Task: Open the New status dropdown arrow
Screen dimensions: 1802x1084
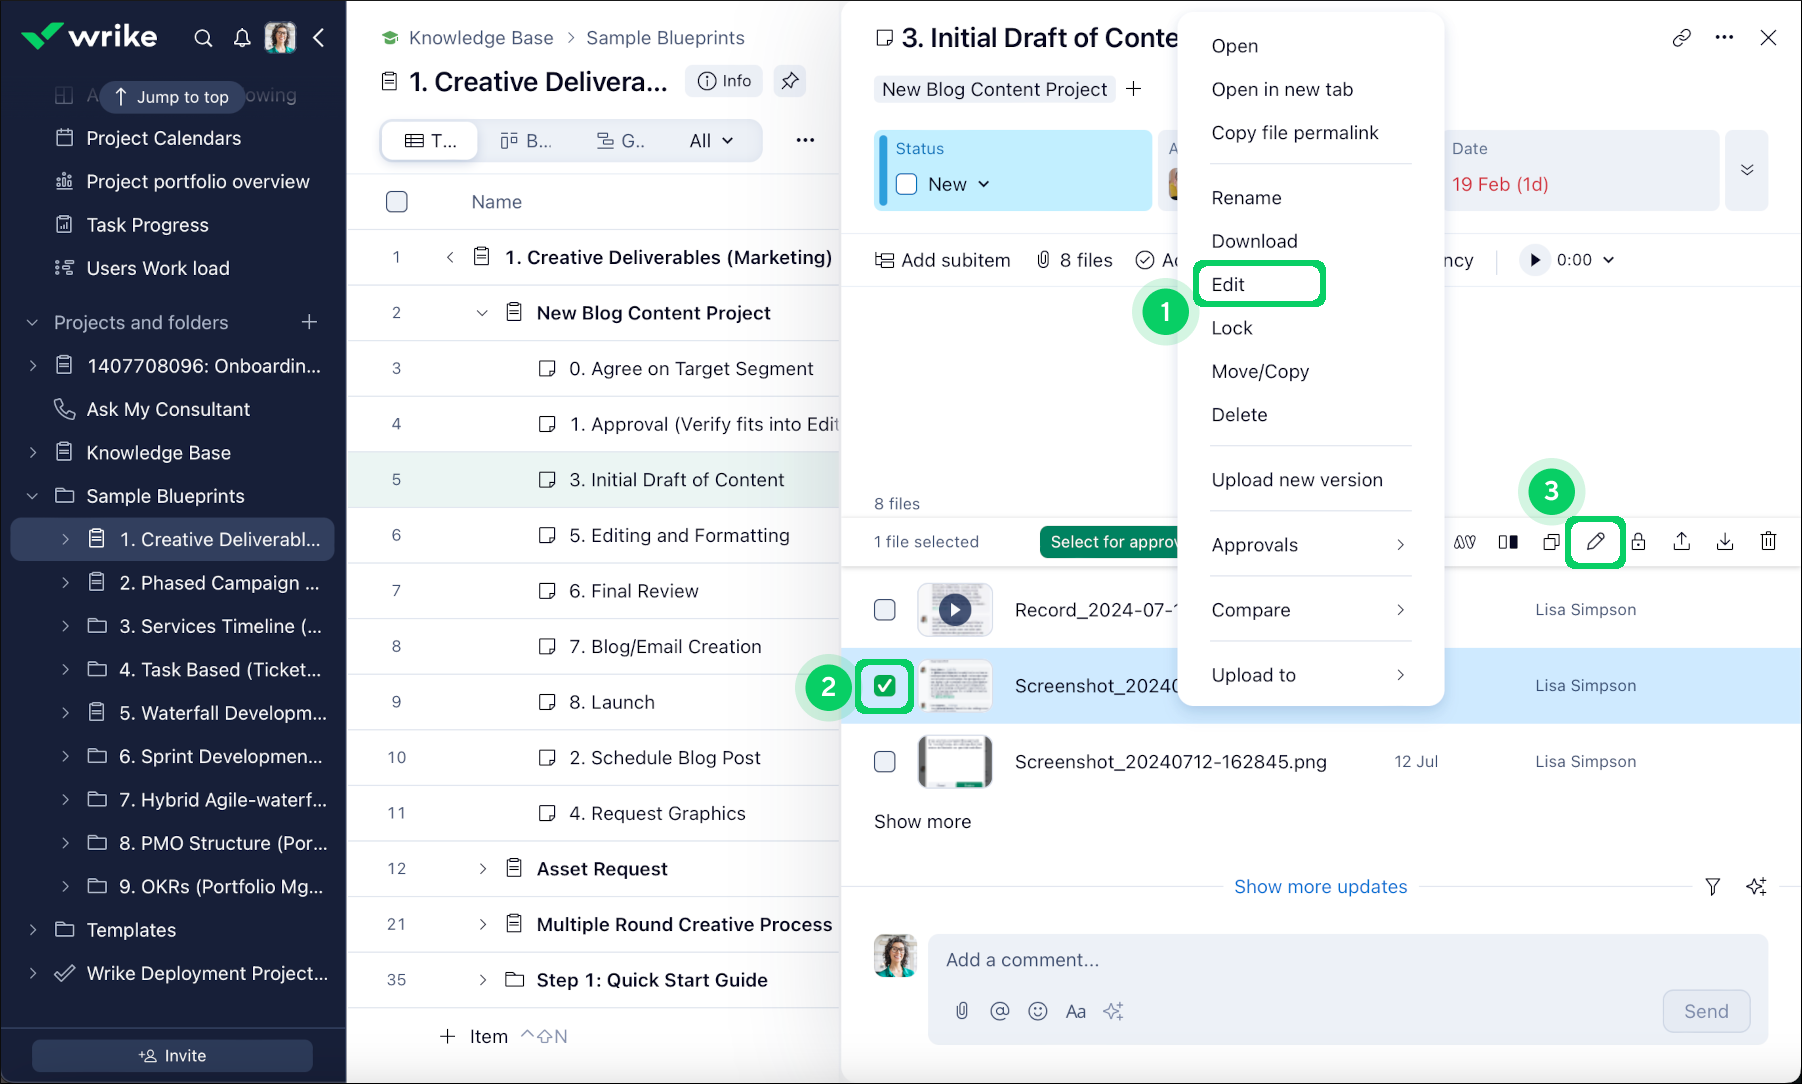Action: coord(984,184)
